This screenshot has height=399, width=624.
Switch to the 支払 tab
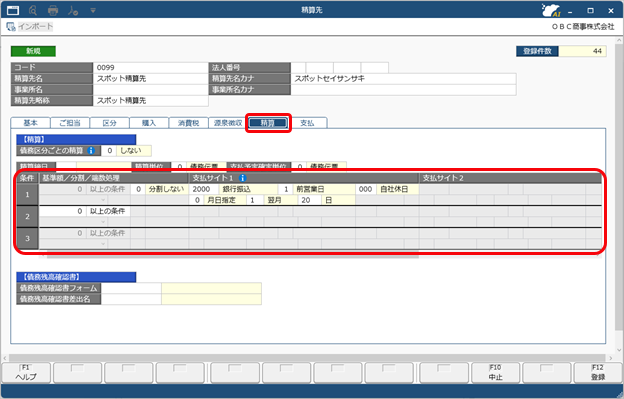[x=307, y=123]
